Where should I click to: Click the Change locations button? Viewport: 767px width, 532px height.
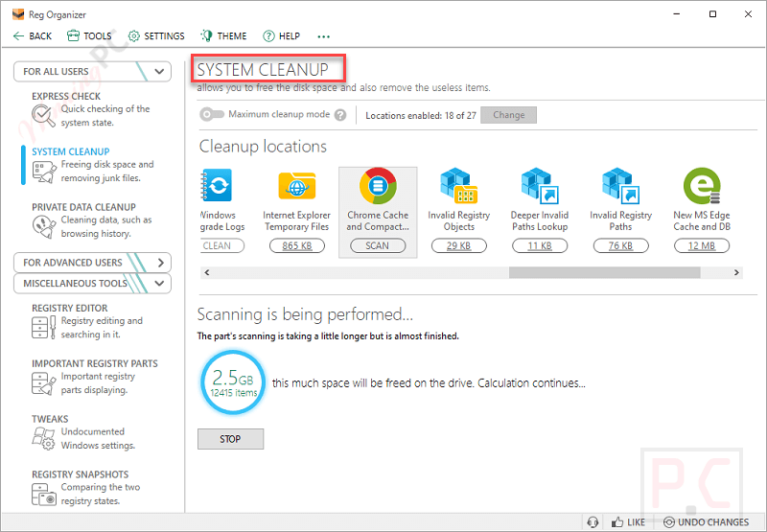pos(509,115)
